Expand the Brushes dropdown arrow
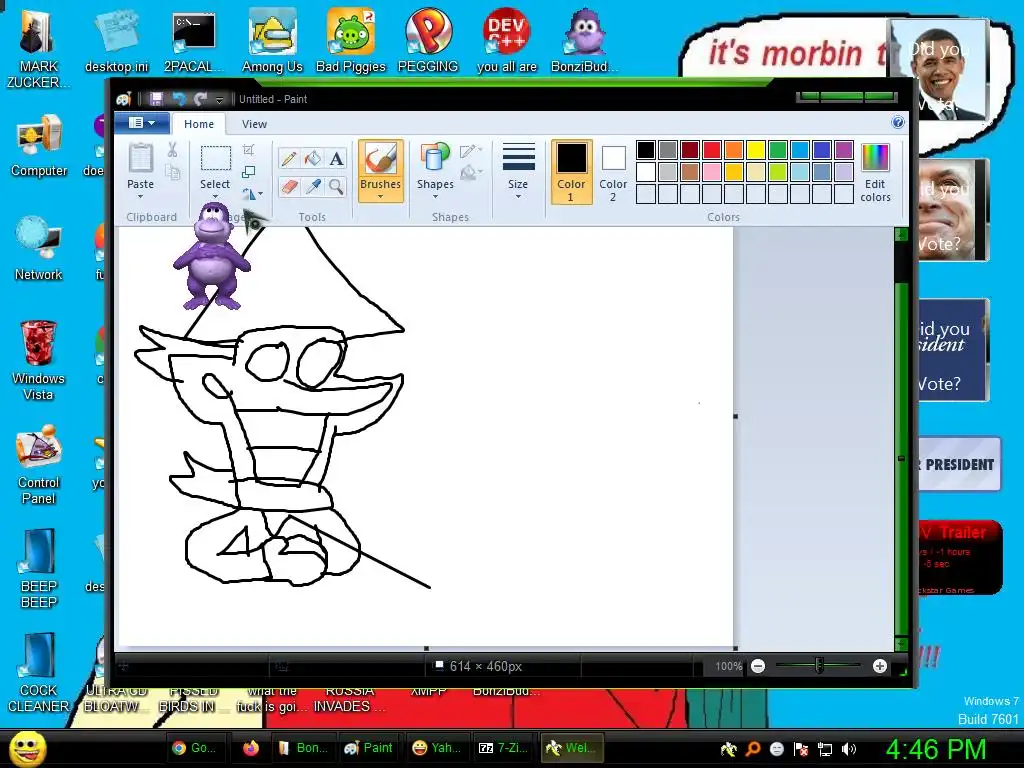Image resolution: width=1024 pixels, height=768 pixels. [x=380, y=196]
